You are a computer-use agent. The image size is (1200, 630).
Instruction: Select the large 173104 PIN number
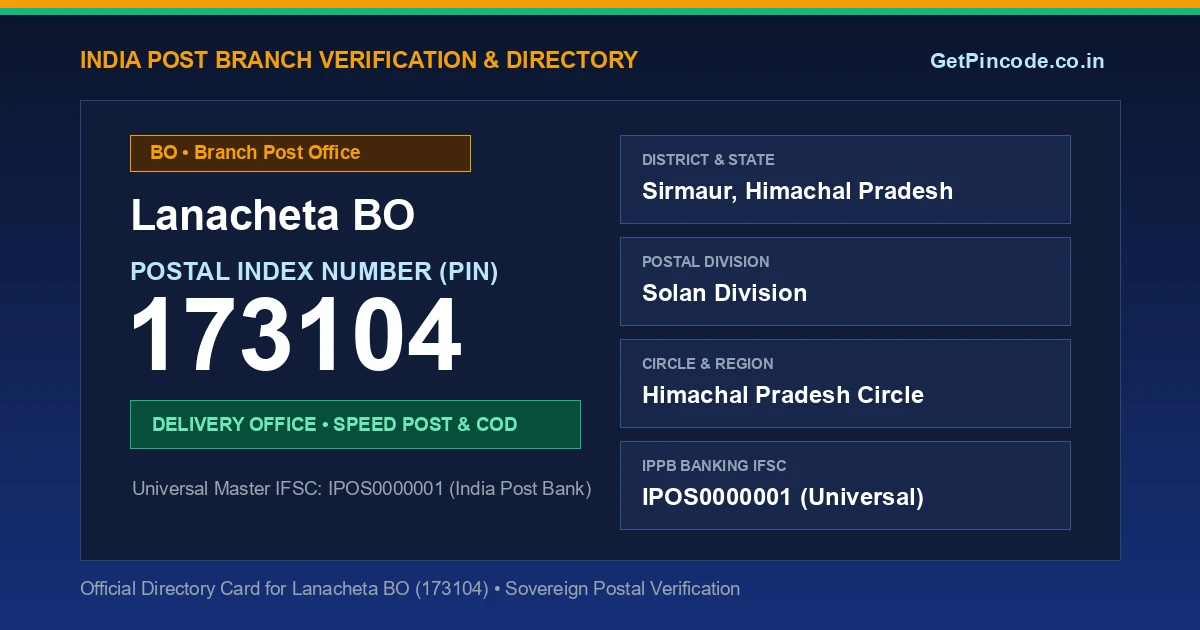296,337
